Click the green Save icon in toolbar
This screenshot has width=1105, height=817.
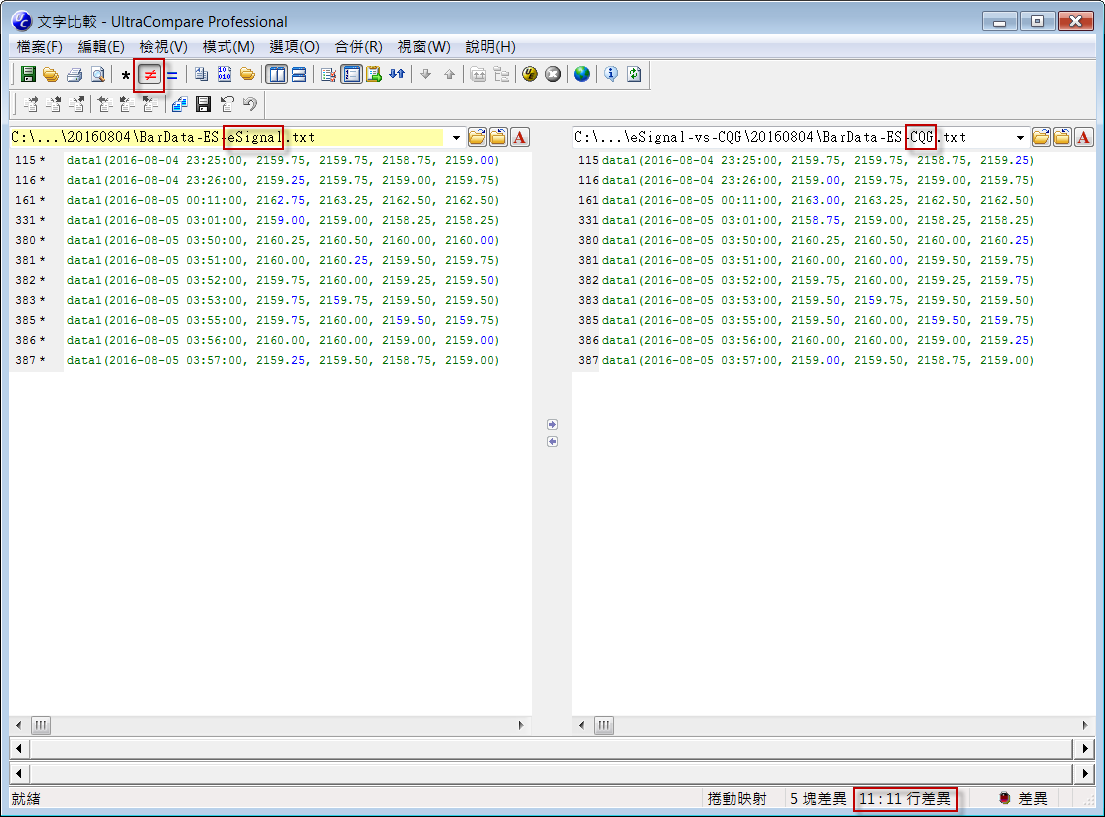point(28,74)
